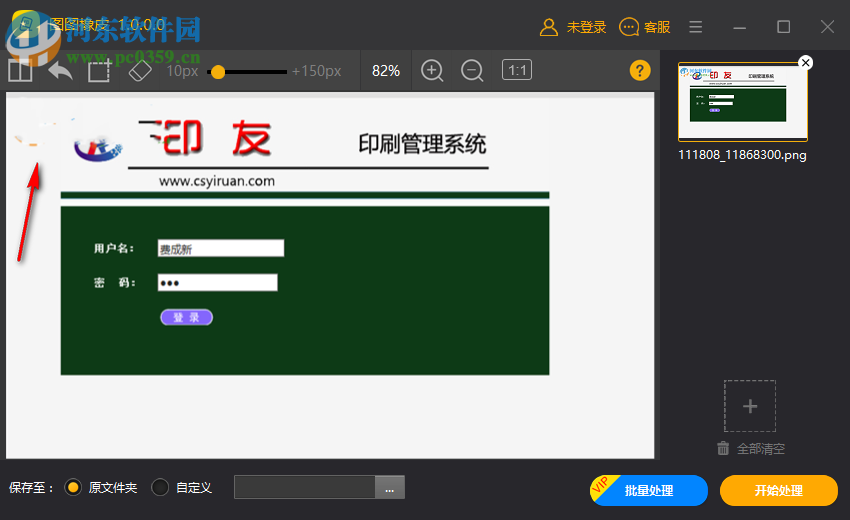
Task: Adjust the brush size slider handle
Action: point(218,72)
